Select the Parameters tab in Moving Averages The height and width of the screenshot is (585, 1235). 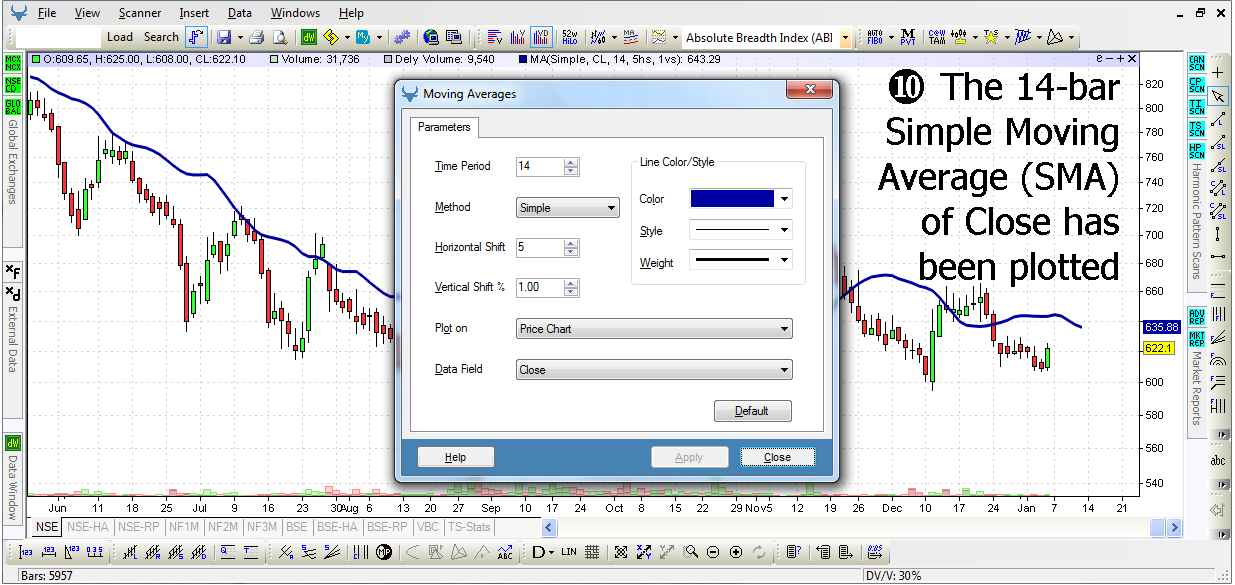click(444, 127)
